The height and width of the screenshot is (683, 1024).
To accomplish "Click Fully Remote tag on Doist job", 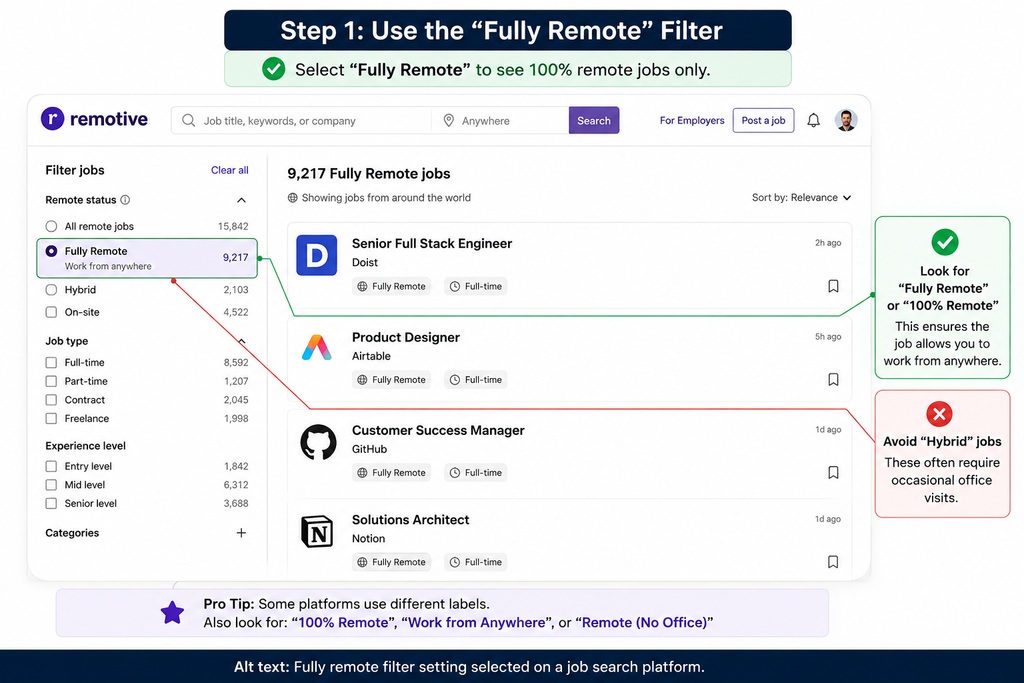I will coord(392,286).
